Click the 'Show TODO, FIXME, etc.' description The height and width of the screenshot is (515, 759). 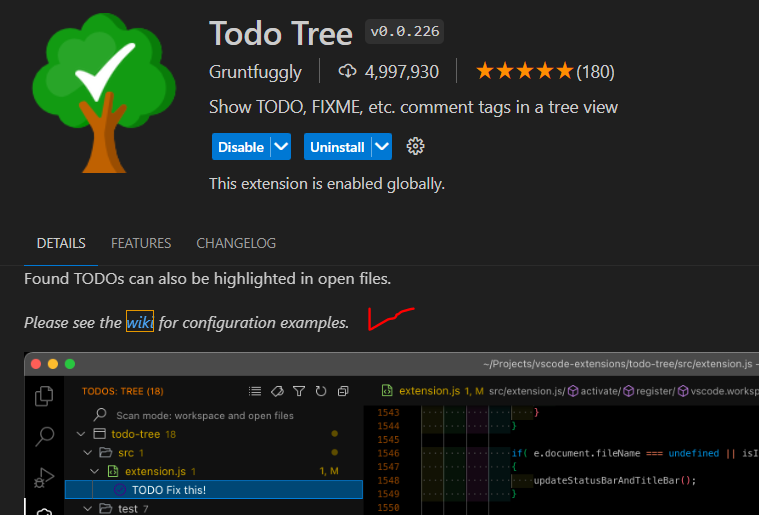click(413, 107)
